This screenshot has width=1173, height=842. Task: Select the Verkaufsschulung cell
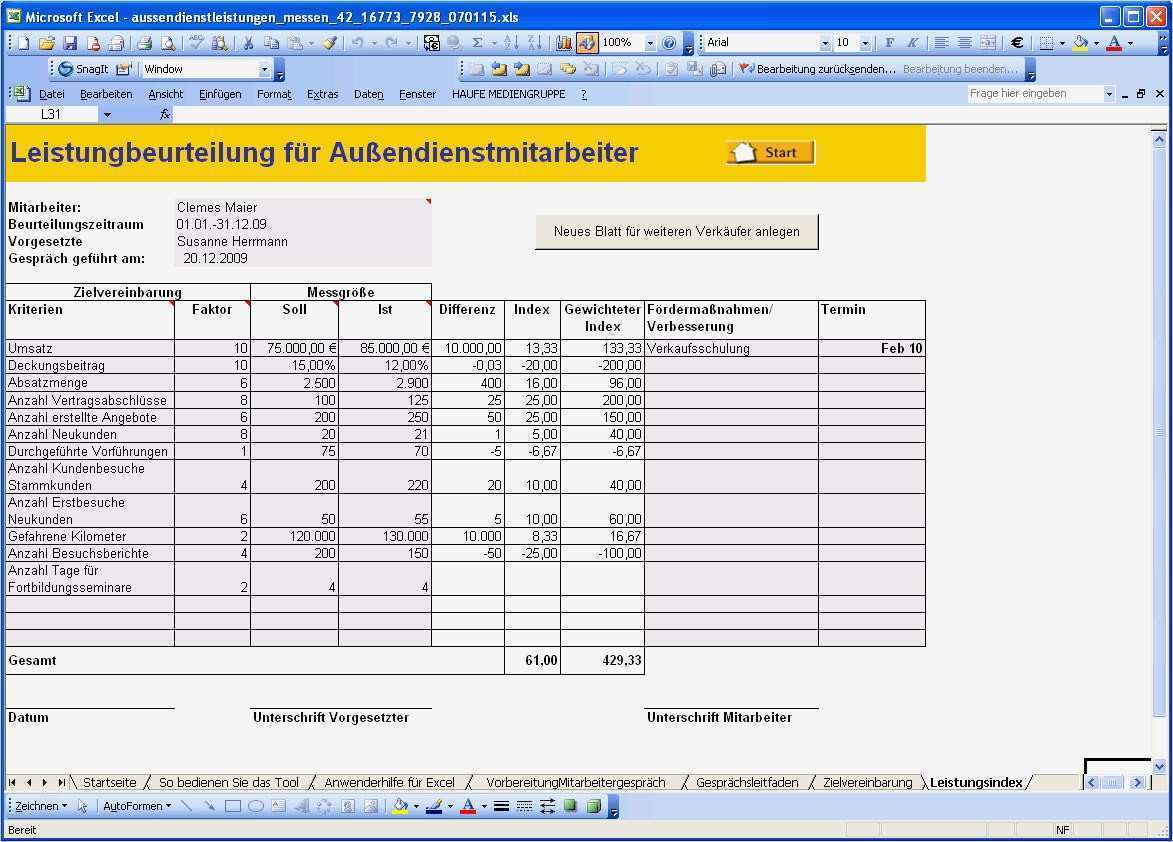(x=731, y=348)
